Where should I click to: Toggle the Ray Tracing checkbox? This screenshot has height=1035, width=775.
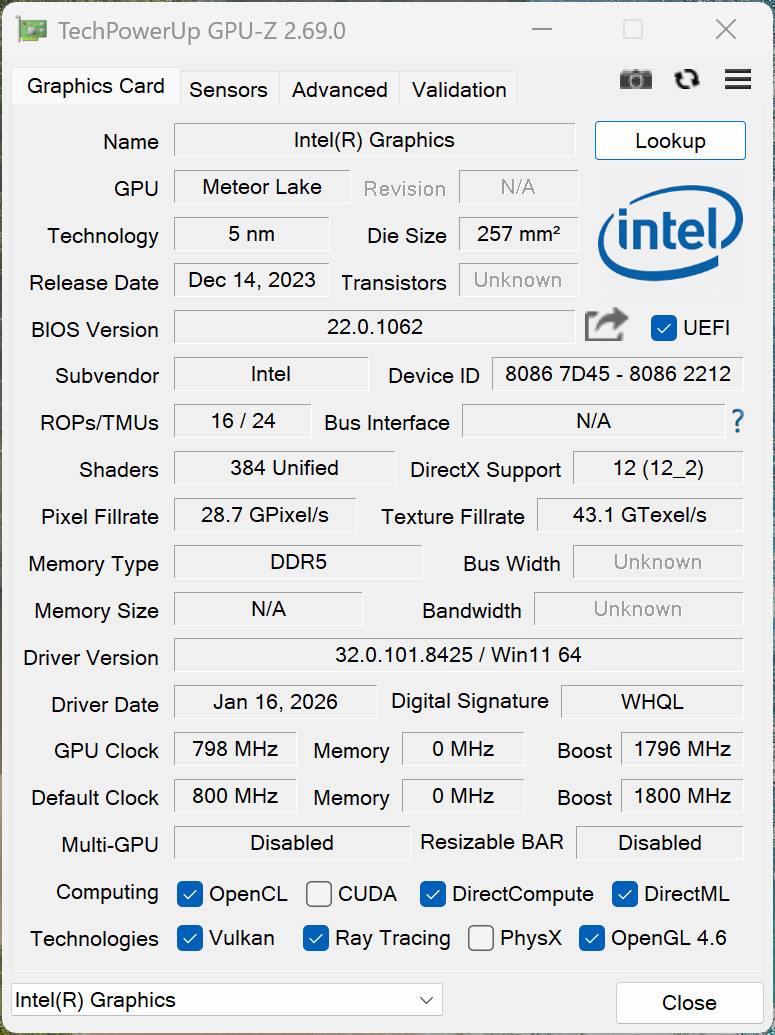[x=316, y=938]
